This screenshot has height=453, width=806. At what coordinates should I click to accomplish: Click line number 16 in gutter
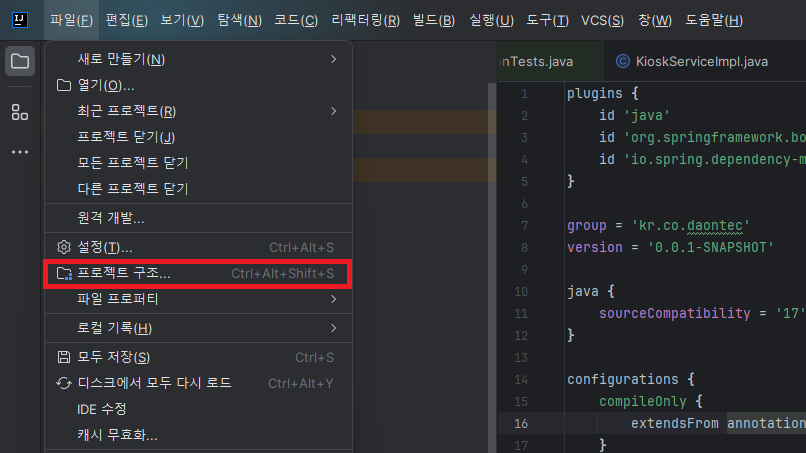521,424
